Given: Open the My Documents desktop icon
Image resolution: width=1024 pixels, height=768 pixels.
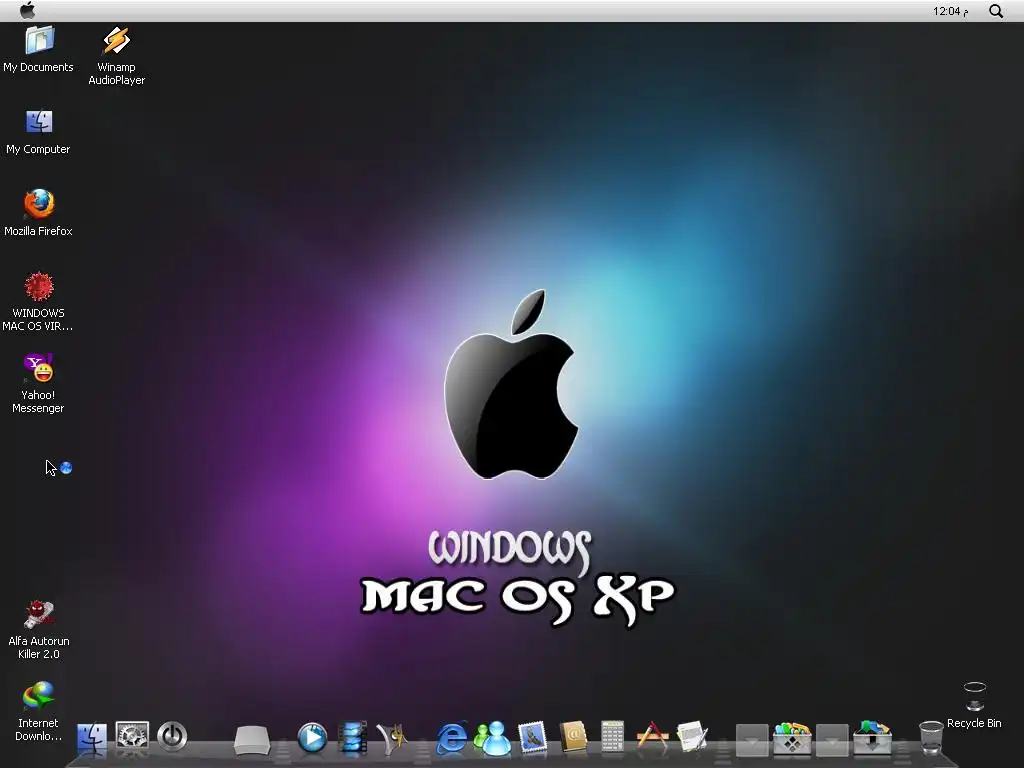Looking at the screenshot, I should [x=39, y=50].
